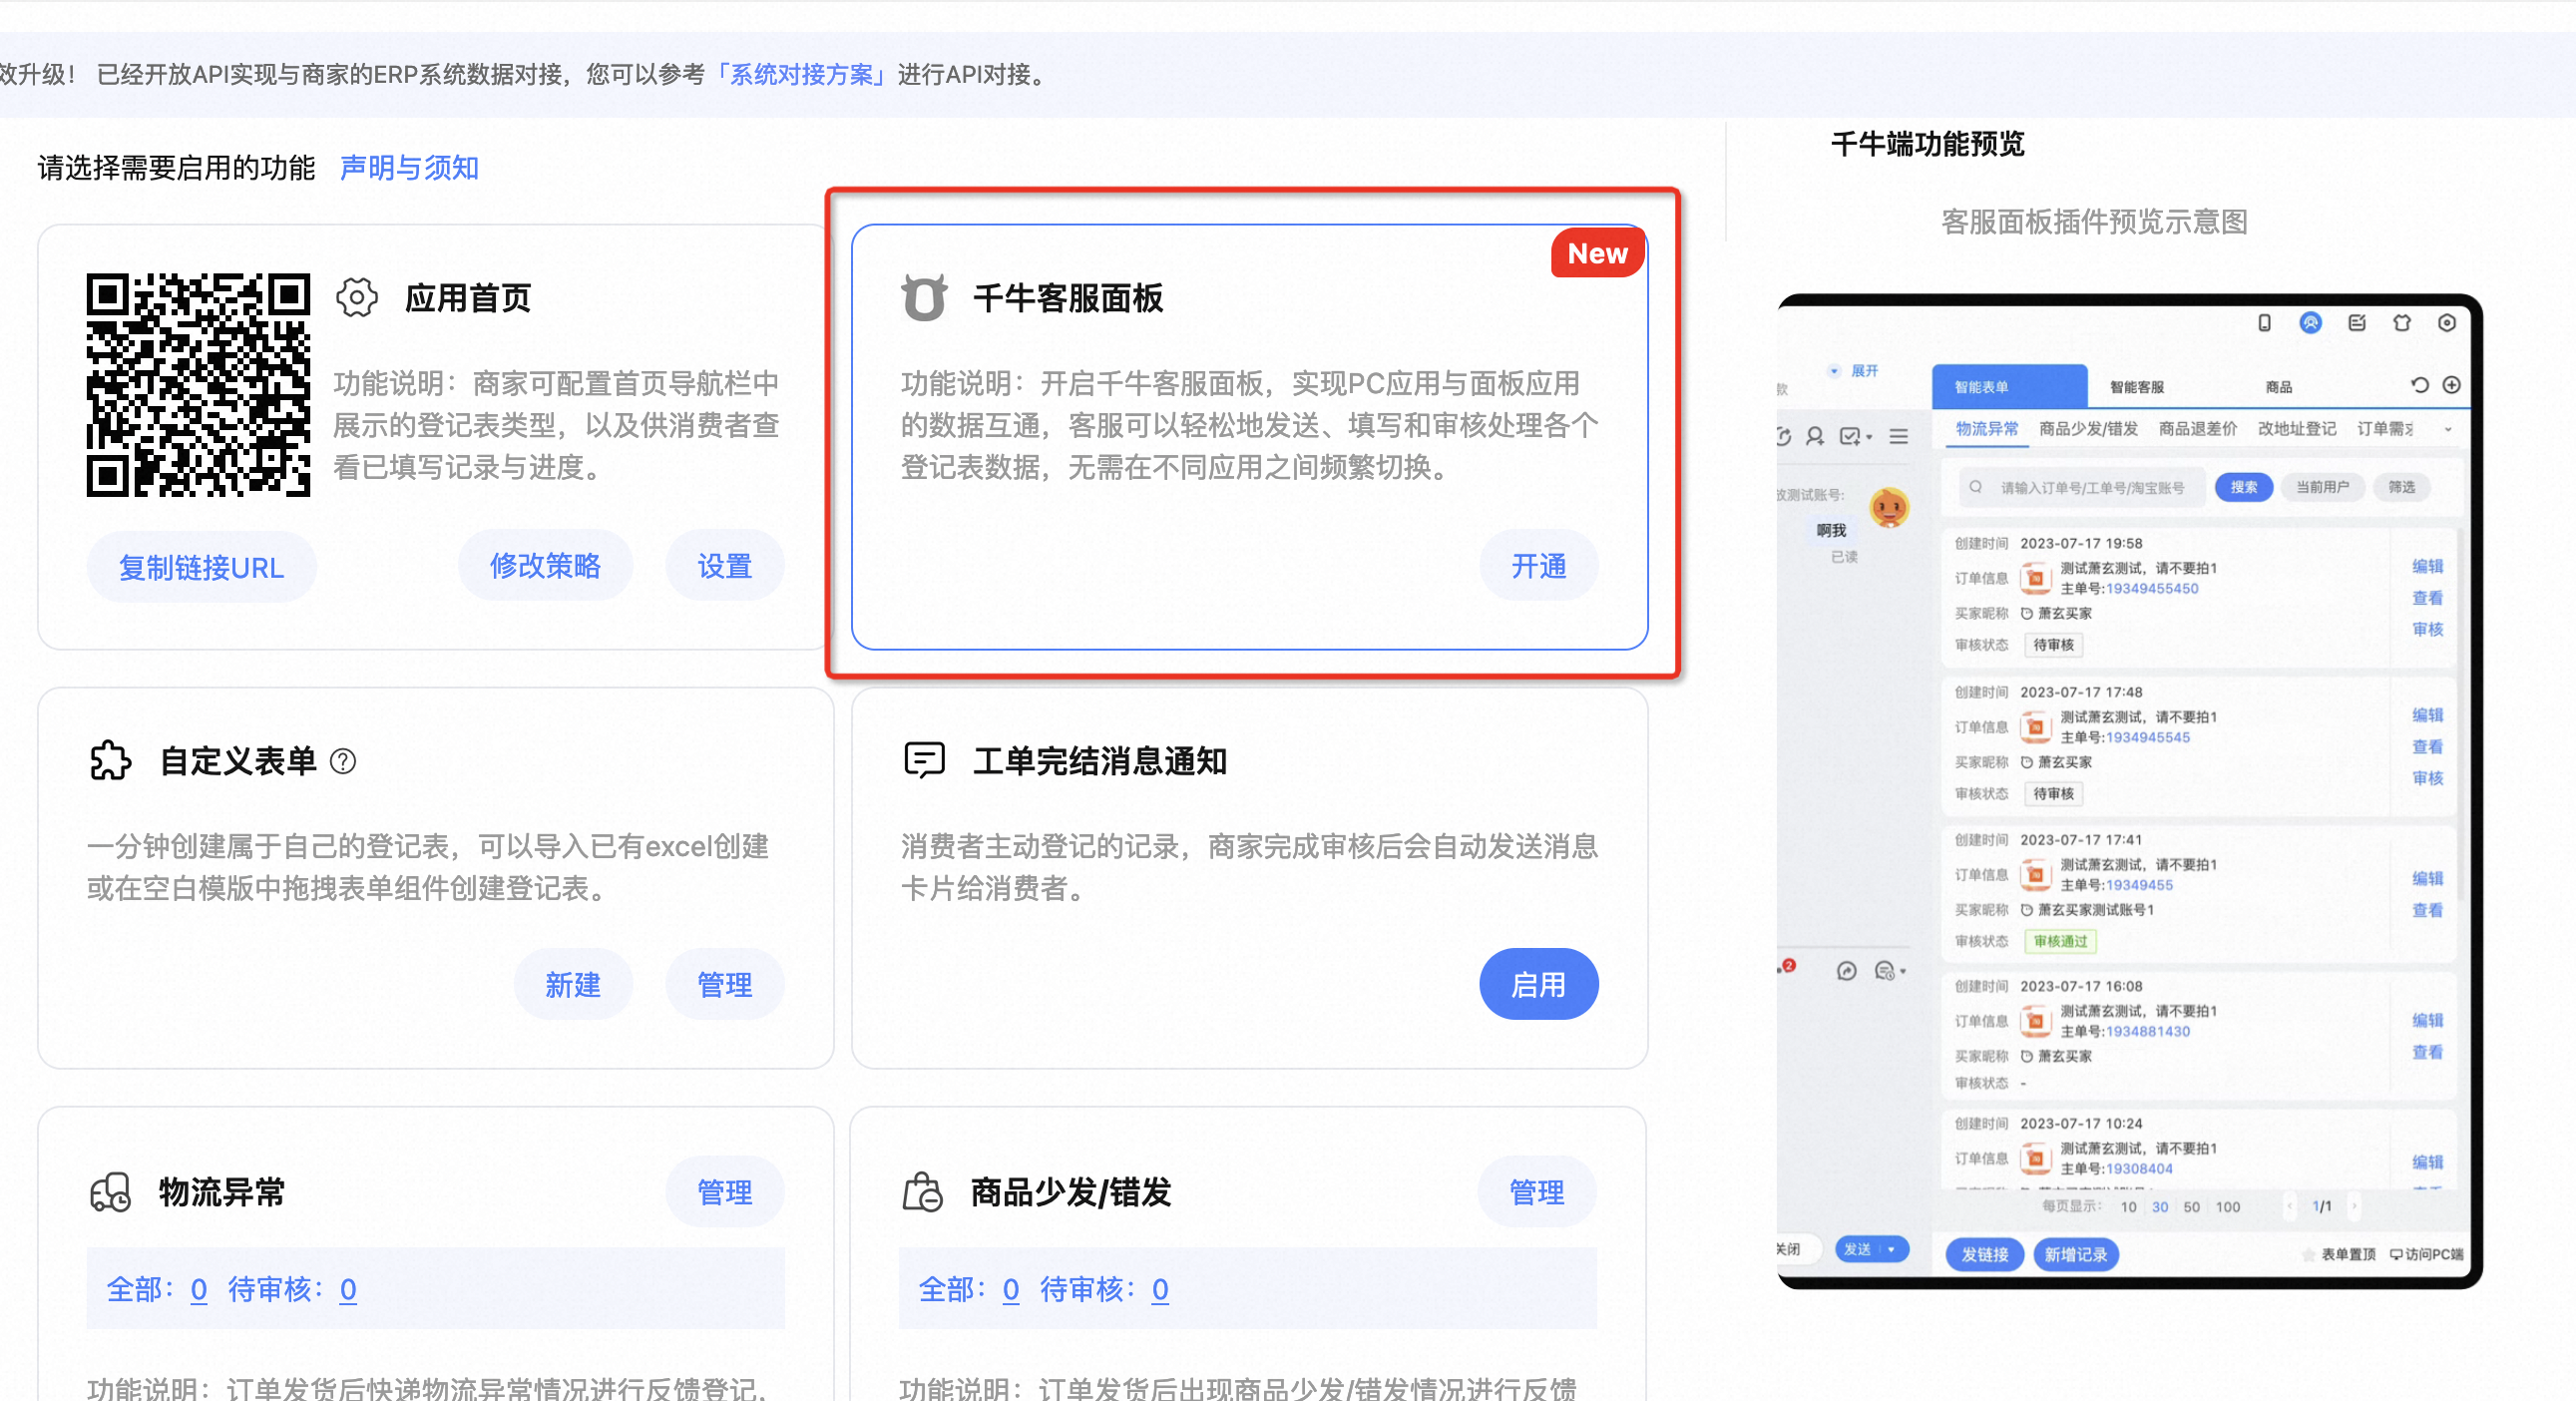The image size is (2576, 1401).
Task: Click the refresh icon right of the 商品 tab
Action: pyautogui.click(x=2419, y=385)
